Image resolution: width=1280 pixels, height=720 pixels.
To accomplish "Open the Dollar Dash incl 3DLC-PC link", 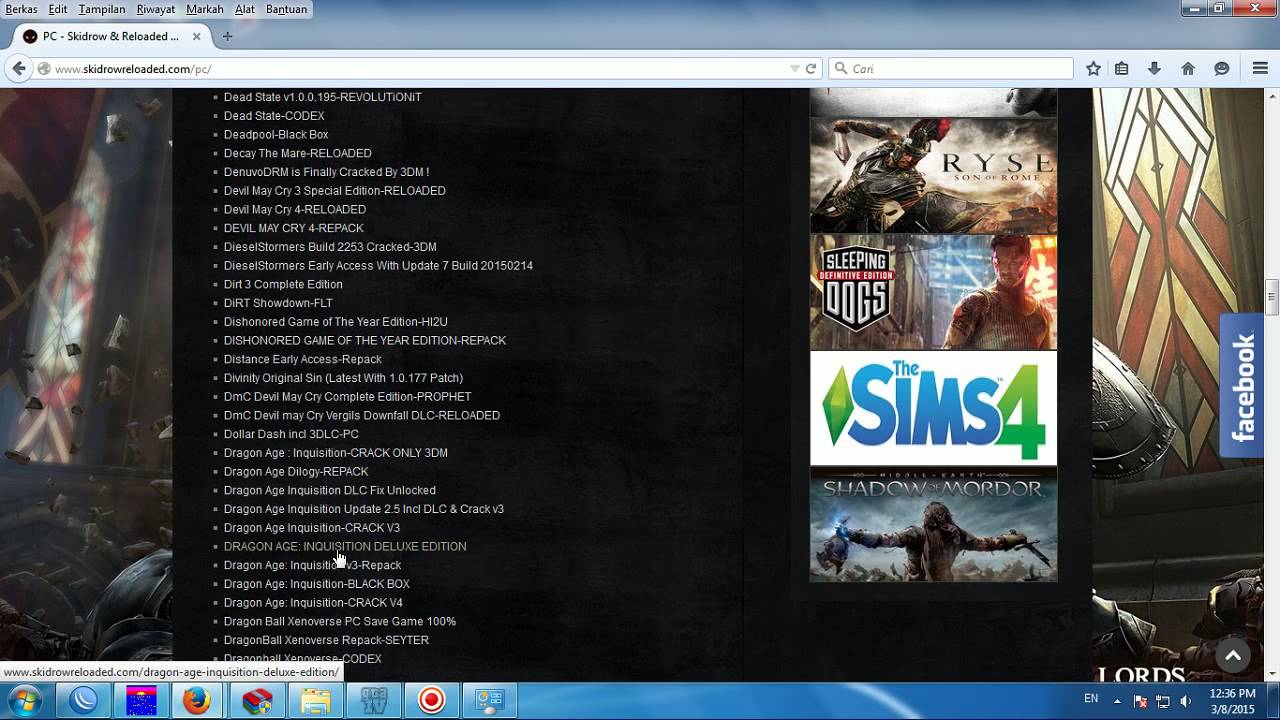I will pyautogui.click(x=291, y=434).
